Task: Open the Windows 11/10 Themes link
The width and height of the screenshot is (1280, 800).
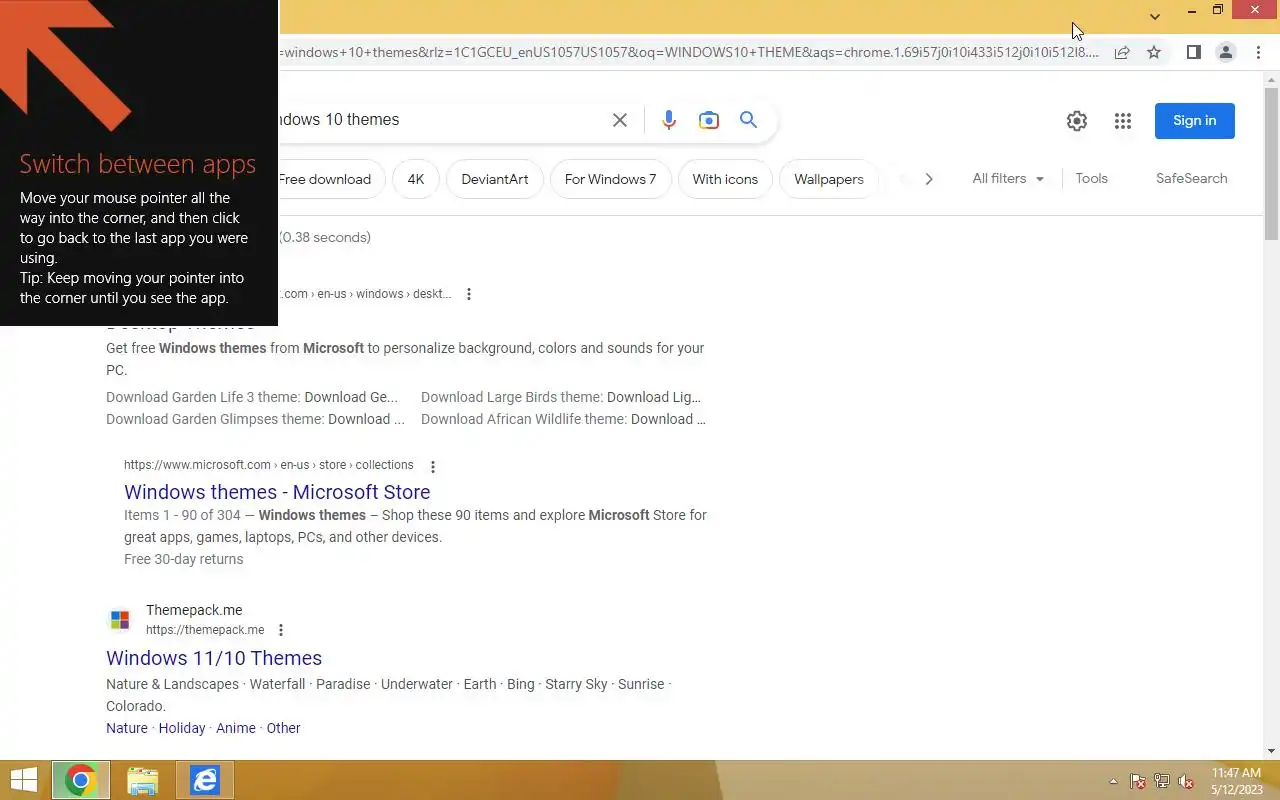Action: [214, 658]
